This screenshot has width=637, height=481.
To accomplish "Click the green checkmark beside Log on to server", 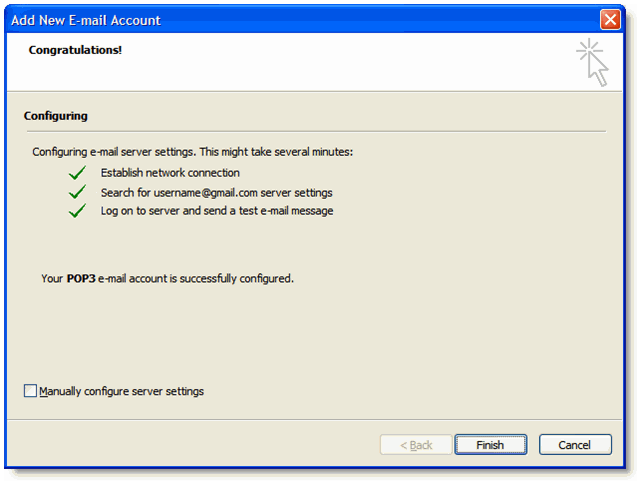I will click(77, 210).
